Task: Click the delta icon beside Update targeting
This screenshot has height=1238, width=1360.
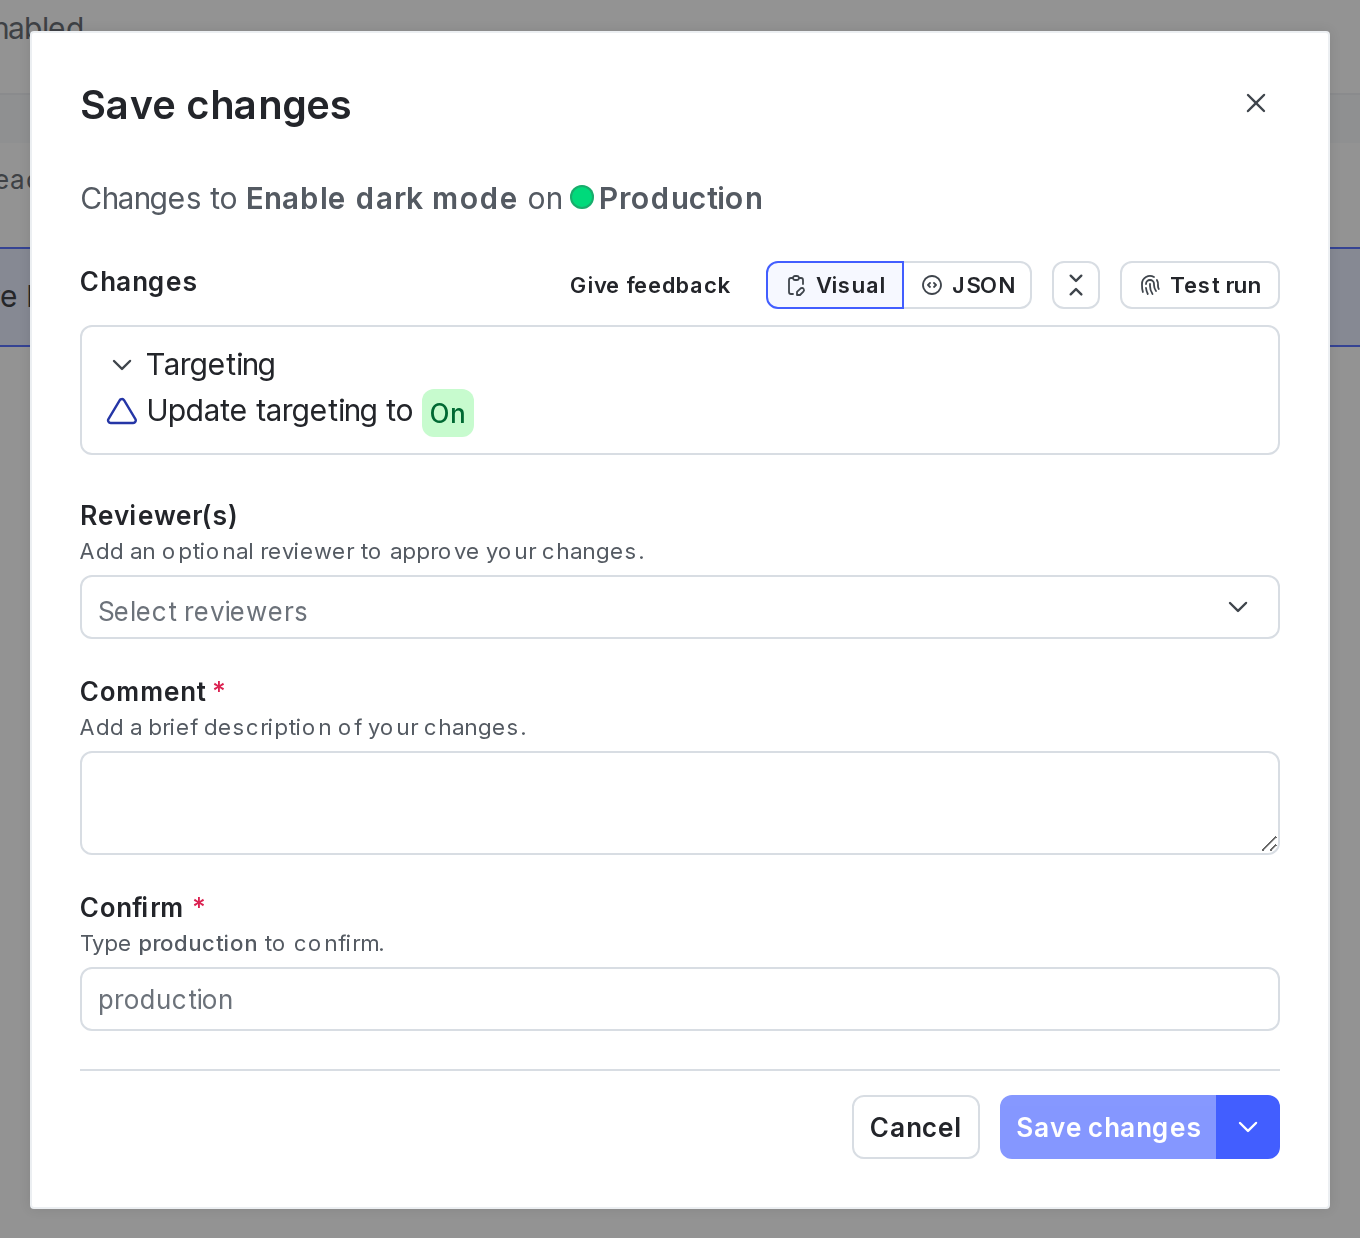Action: [121, 411]
